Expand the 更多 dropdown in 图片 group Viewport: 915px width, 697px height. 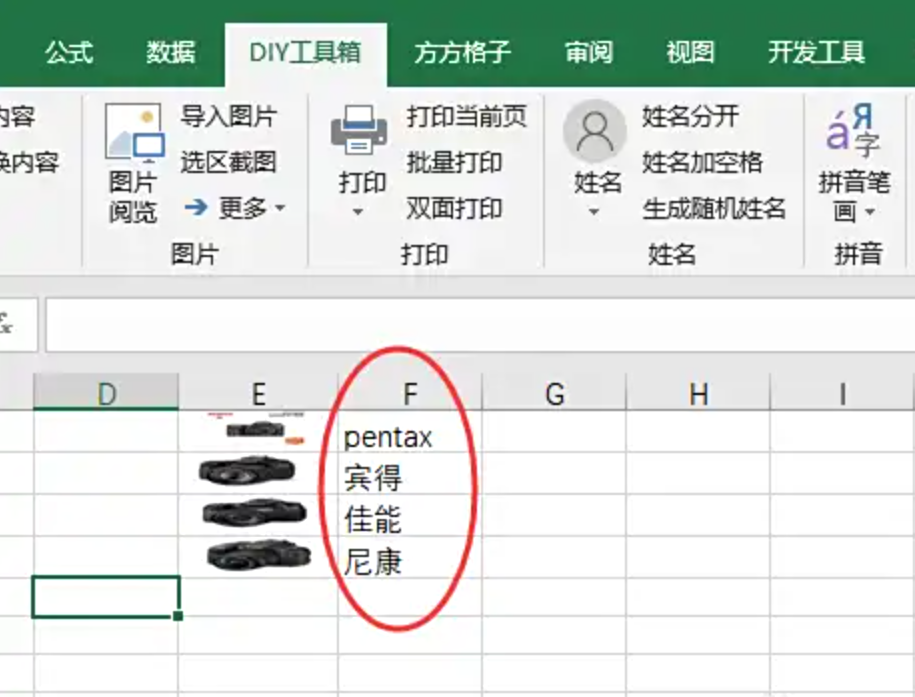pos(281,208)
